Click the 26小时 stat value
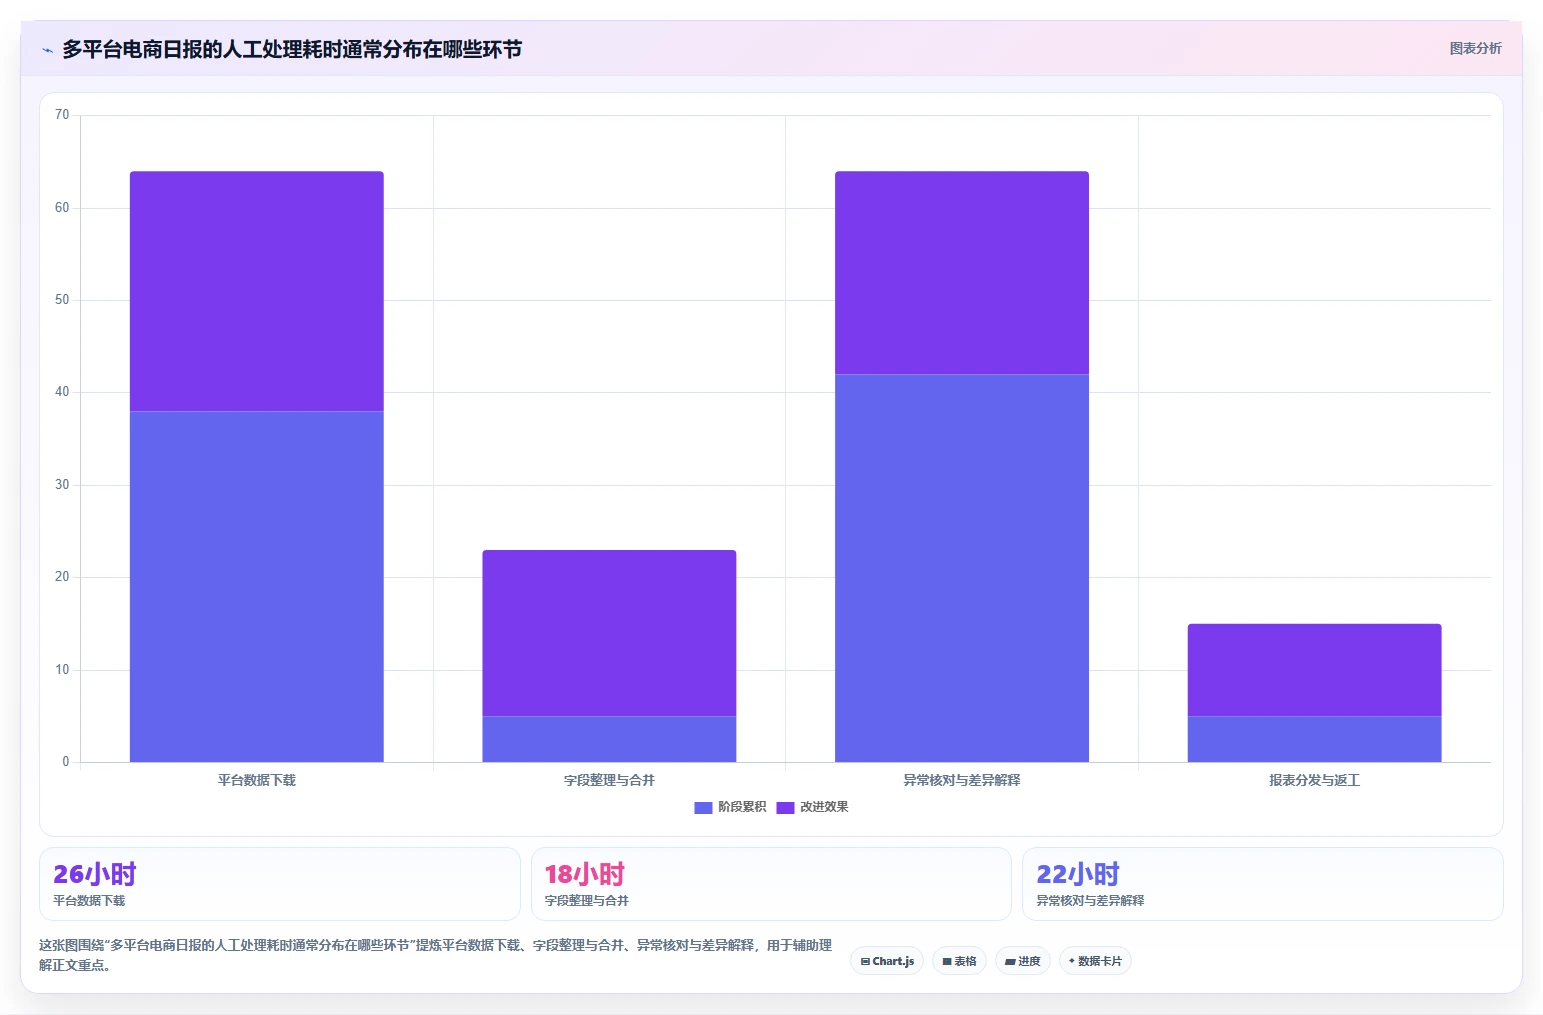1543x1015 pixels. point(95,874)
